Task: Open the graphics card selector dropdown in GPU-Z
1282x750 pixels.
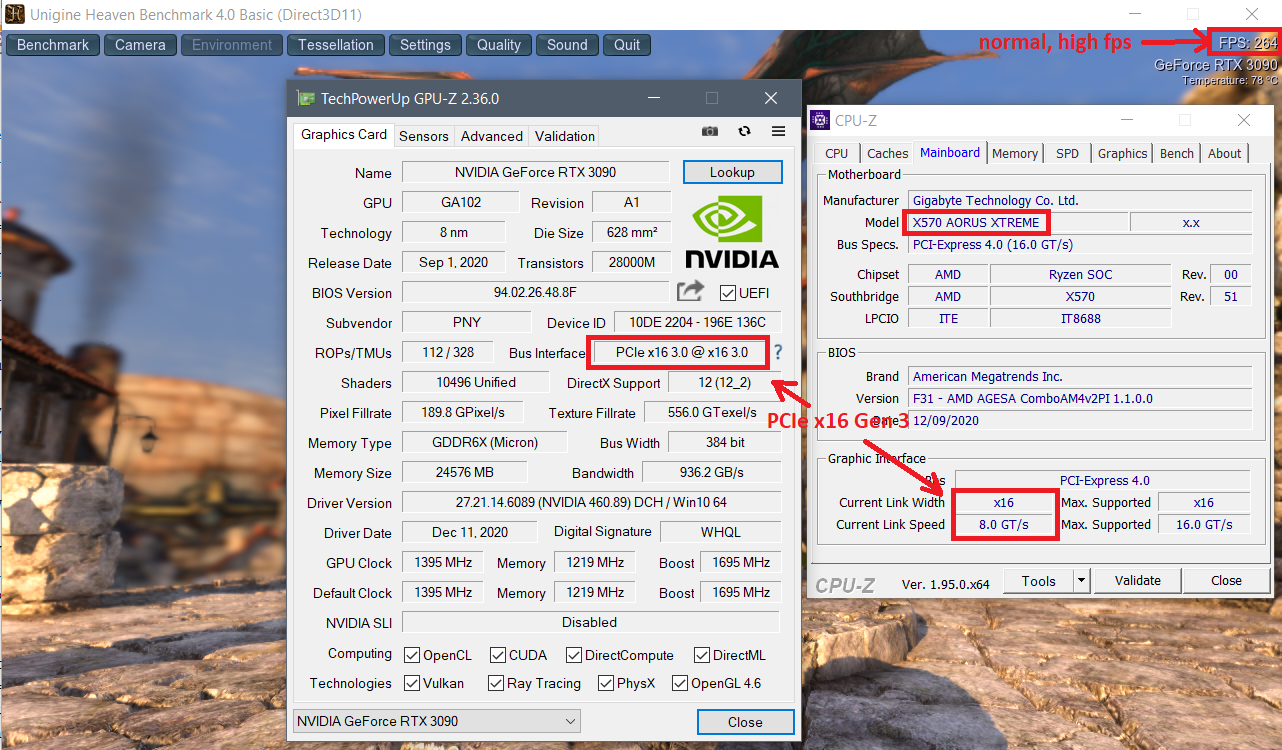Action: [x=569, y=720]
